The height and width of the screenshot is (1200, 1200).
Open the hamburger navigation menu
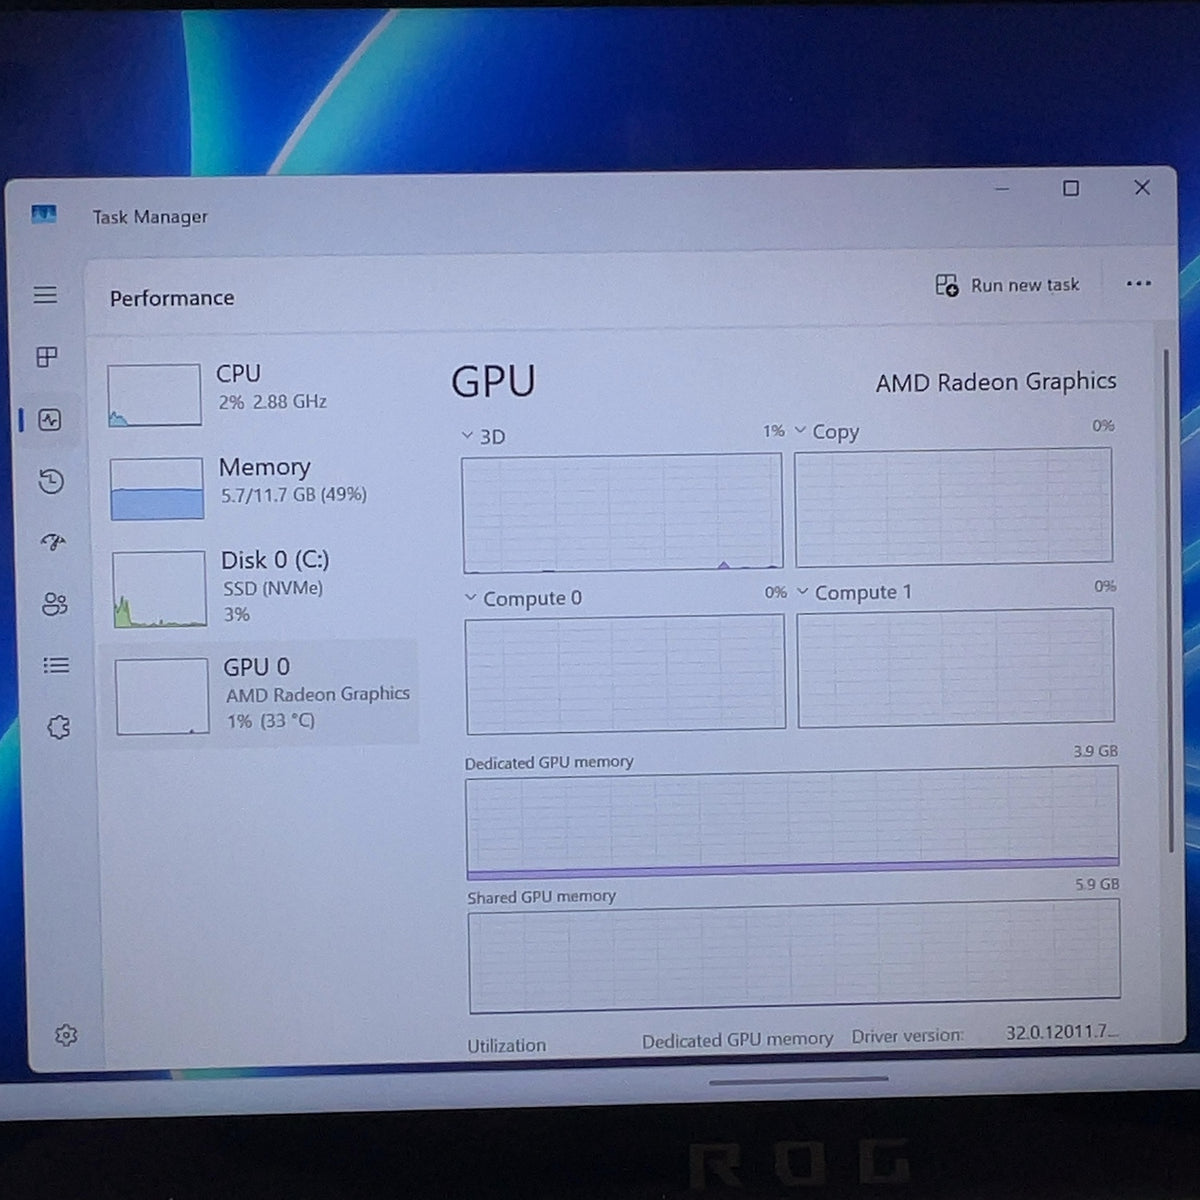click(x=45, y=295)
